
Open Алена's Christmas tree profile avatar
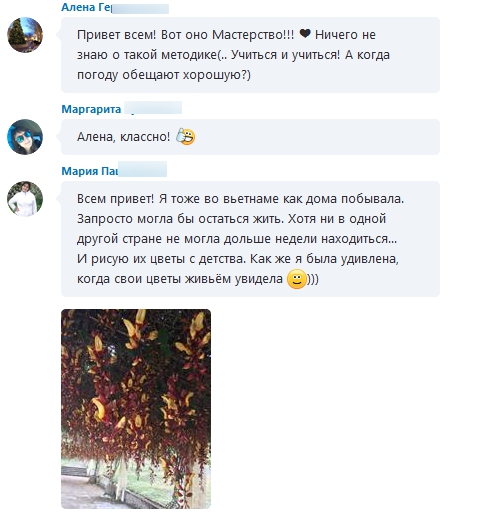[x=25, y=35]
